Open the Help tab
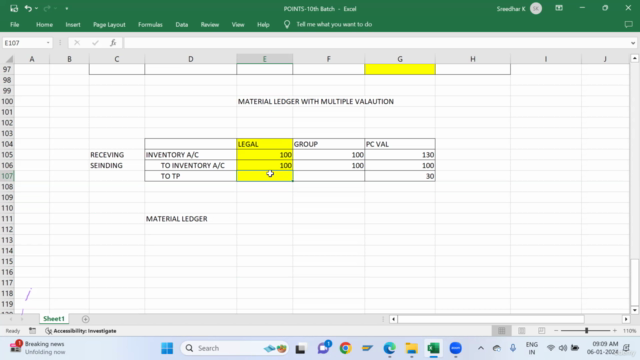This screenshot has width=640, height=360. tap(263, 24)
